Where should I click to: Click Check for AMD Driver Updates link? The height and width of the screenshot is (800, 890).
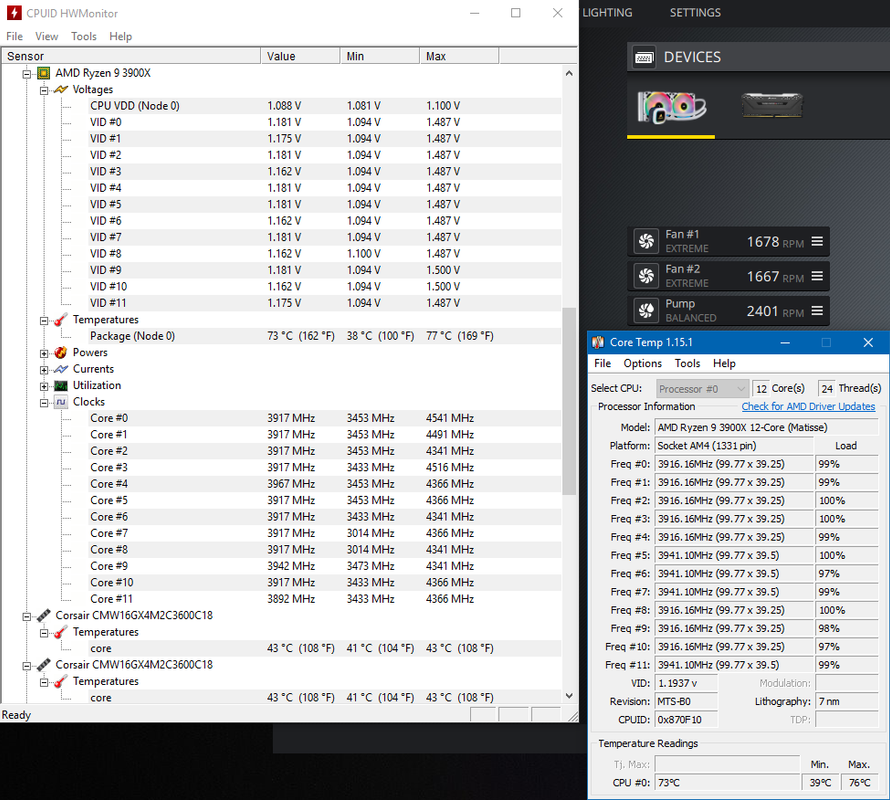808,407
